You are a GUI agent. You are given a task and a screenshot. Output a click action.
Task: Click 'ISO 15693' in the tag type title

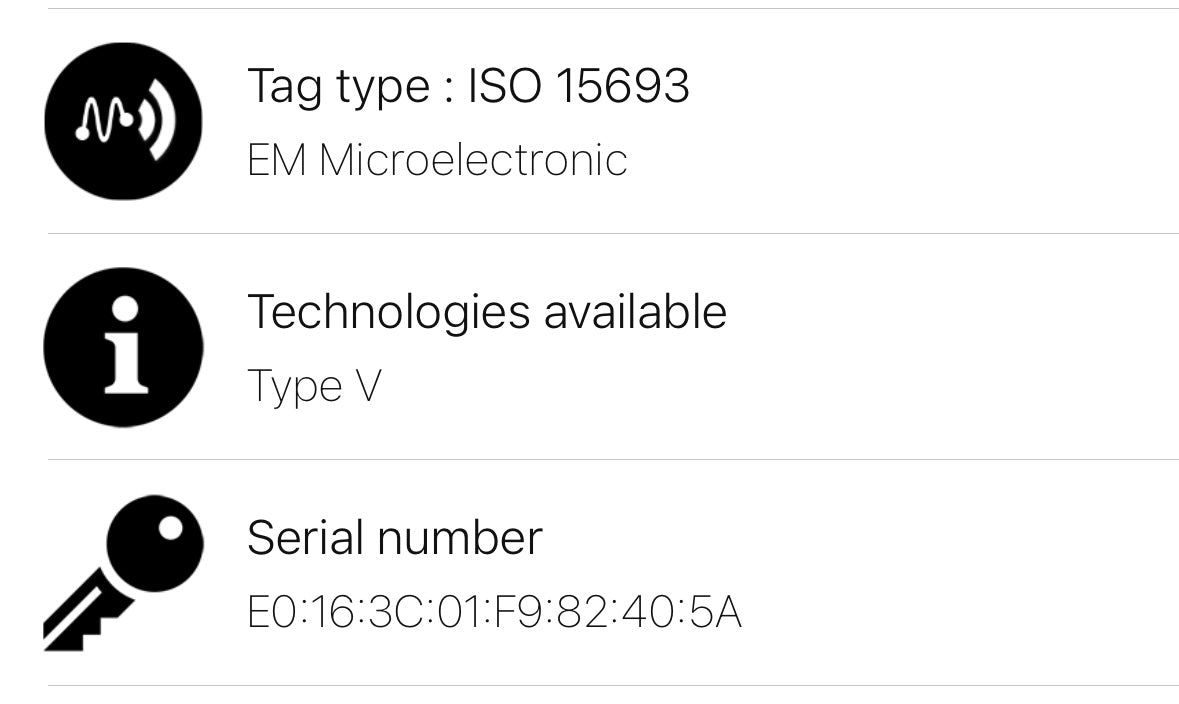(x=578, y=86)
